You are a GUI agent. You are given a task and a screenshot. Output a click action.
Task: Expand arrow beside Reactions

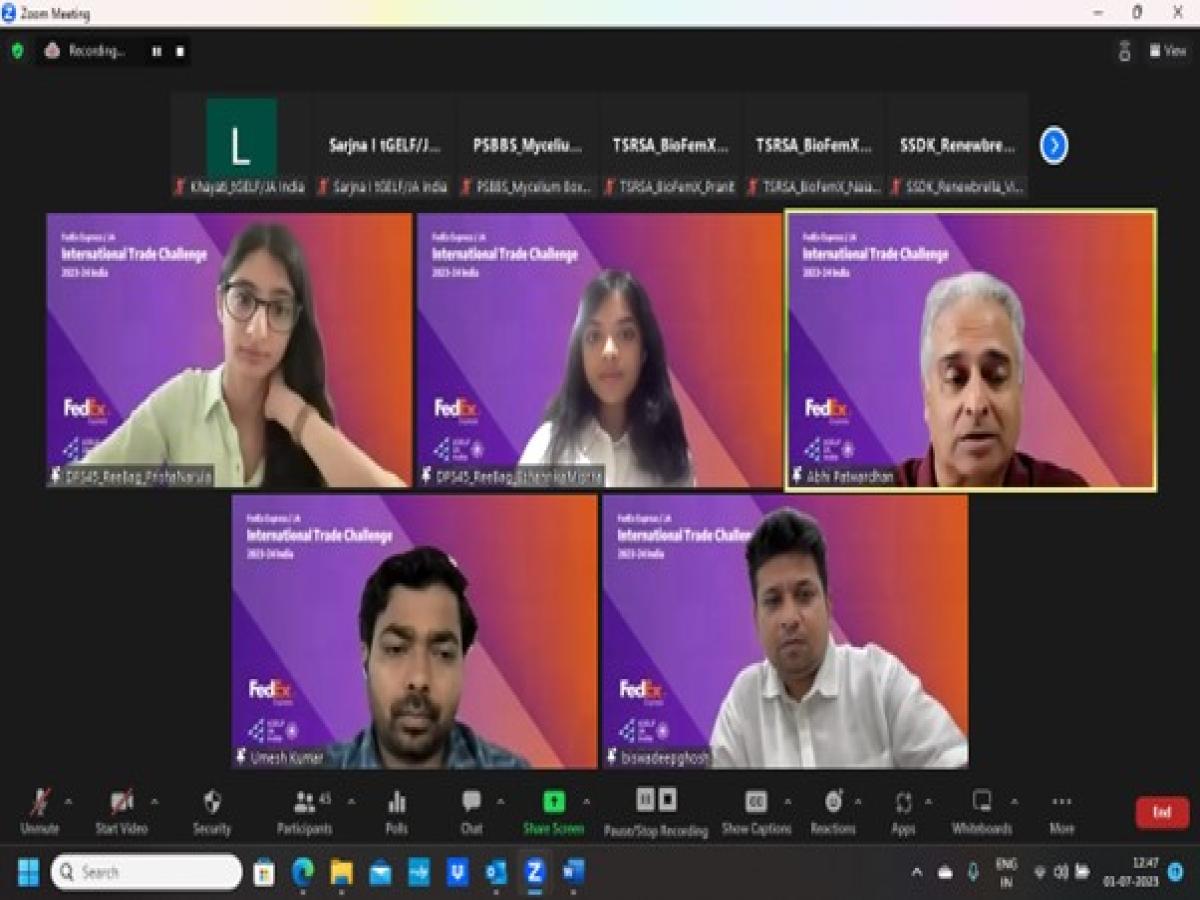pyautogui.click(x=858, y=802)
